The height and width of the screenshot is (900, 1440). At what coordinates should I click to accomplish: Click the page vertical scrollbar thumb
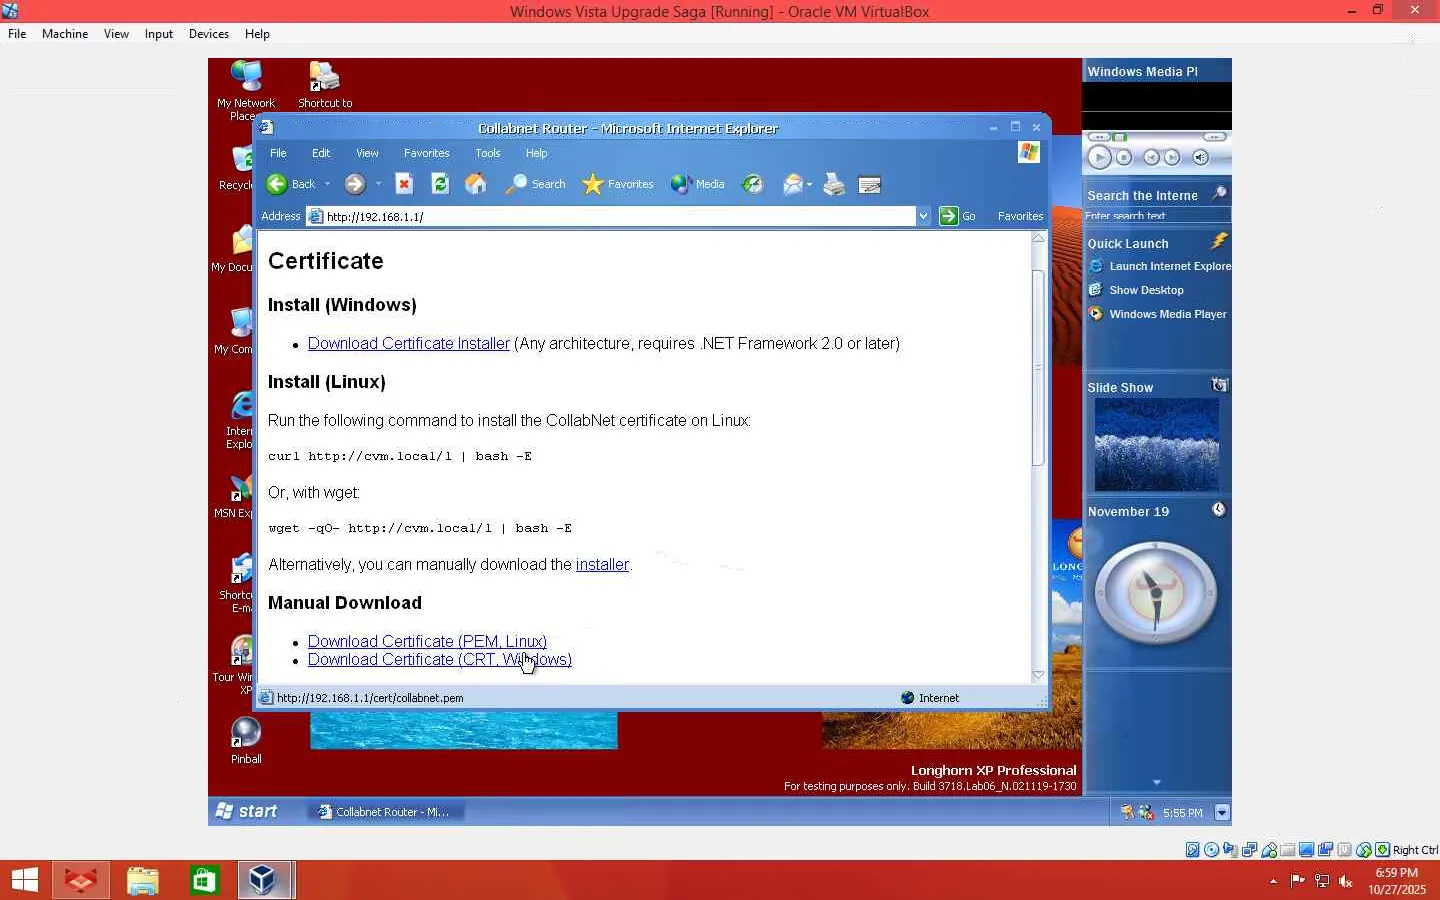tap(1038, 367)
